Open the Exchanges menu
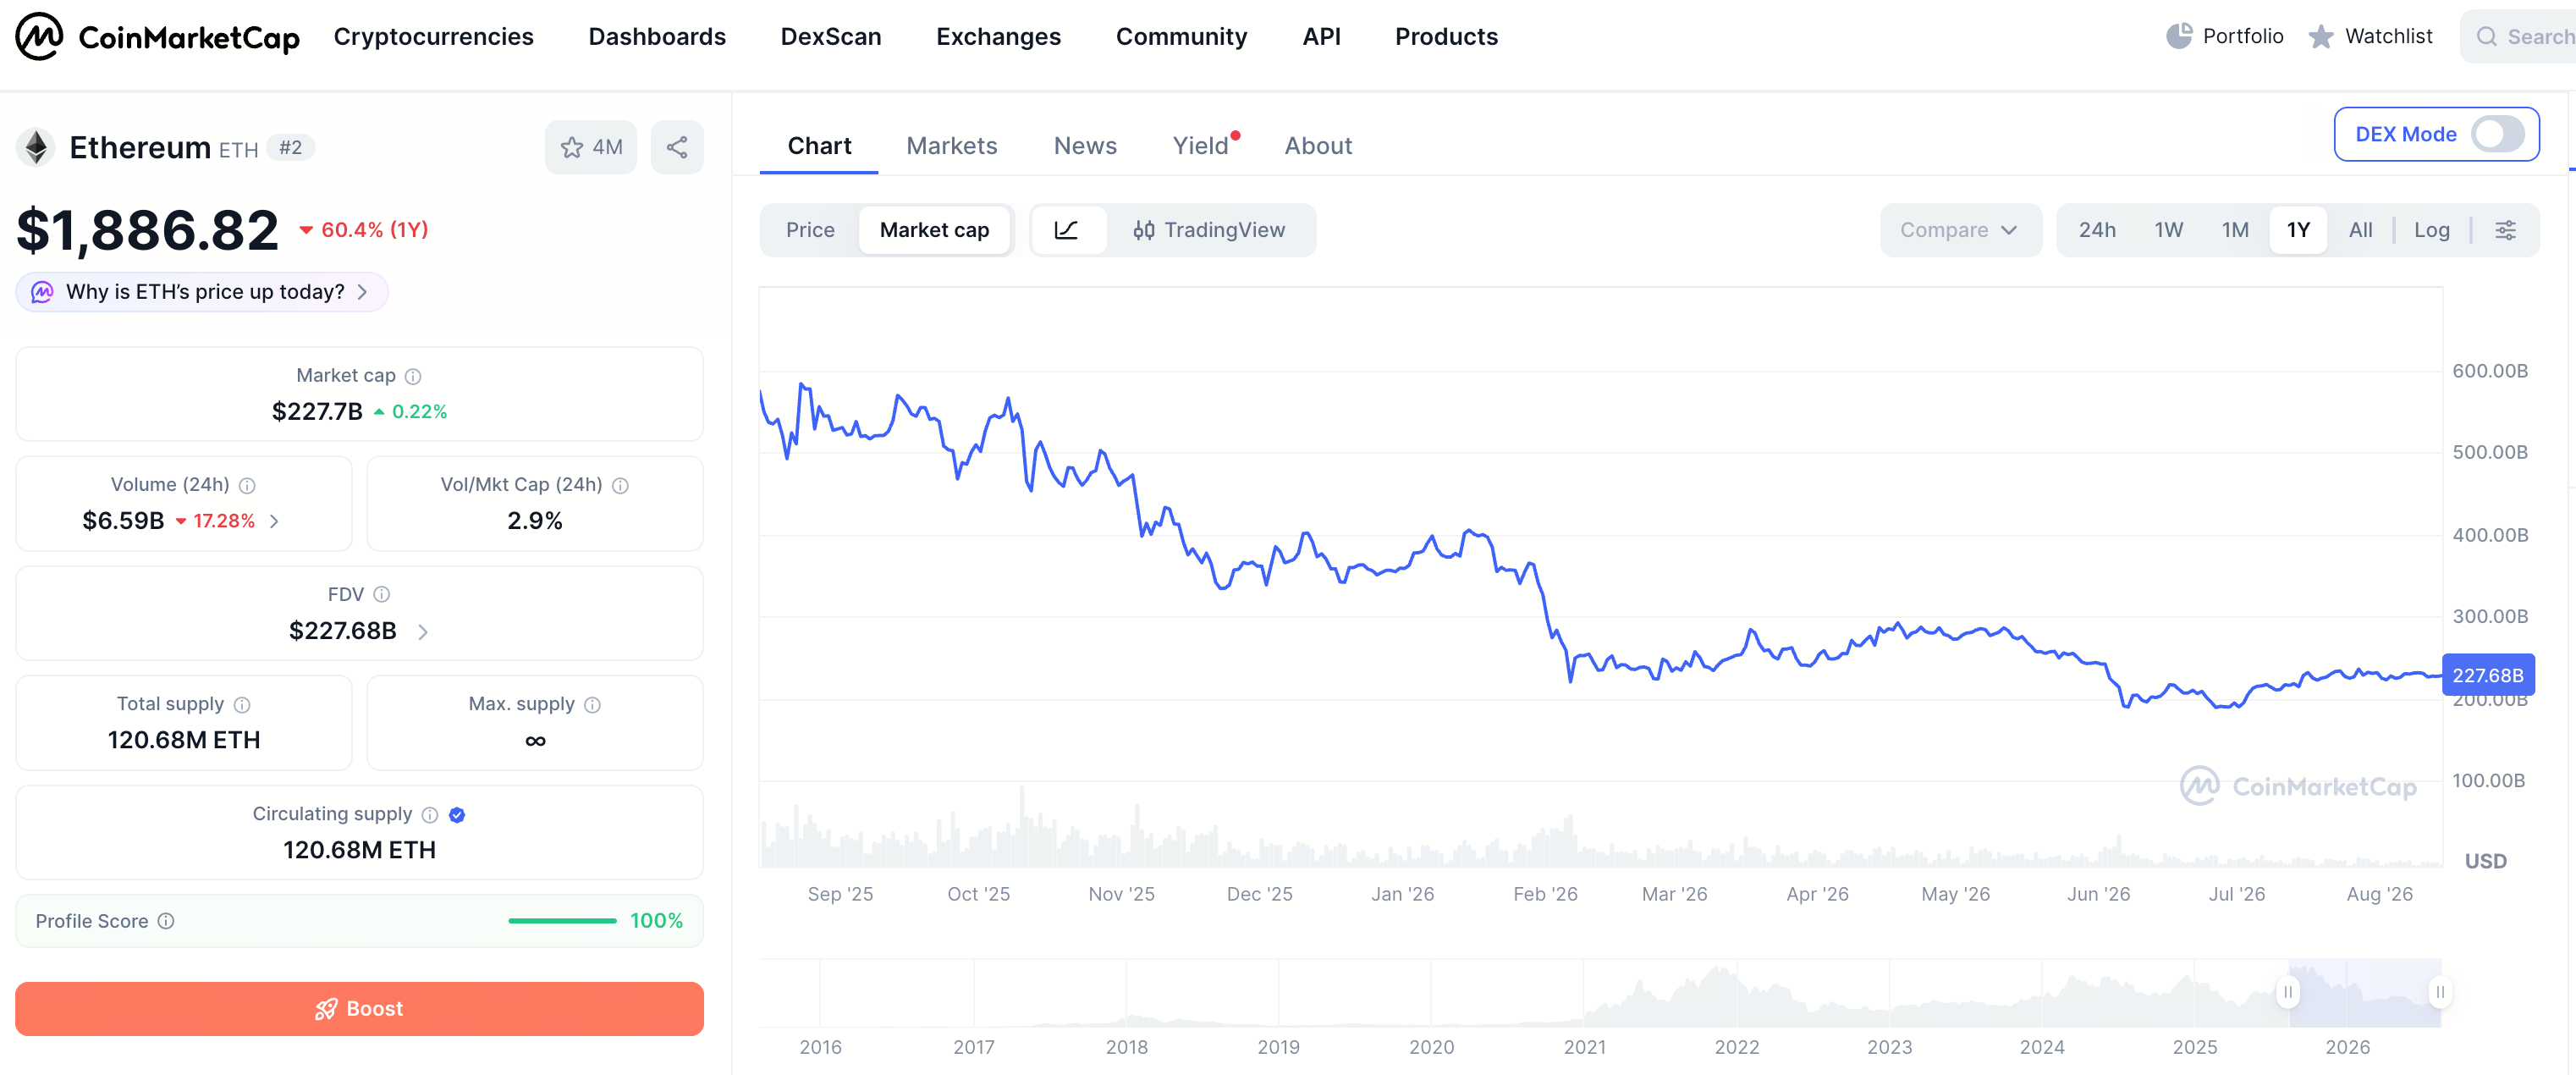2576x1075 pixels. pyautogui.click(x=998, y=37)
